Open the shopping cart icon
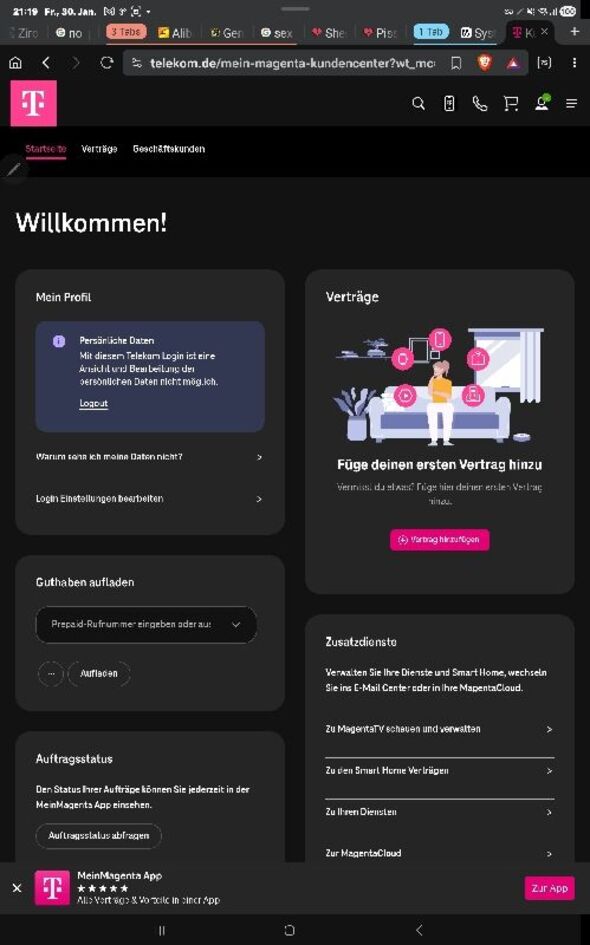Screen dimensions: 590x945 510,104
